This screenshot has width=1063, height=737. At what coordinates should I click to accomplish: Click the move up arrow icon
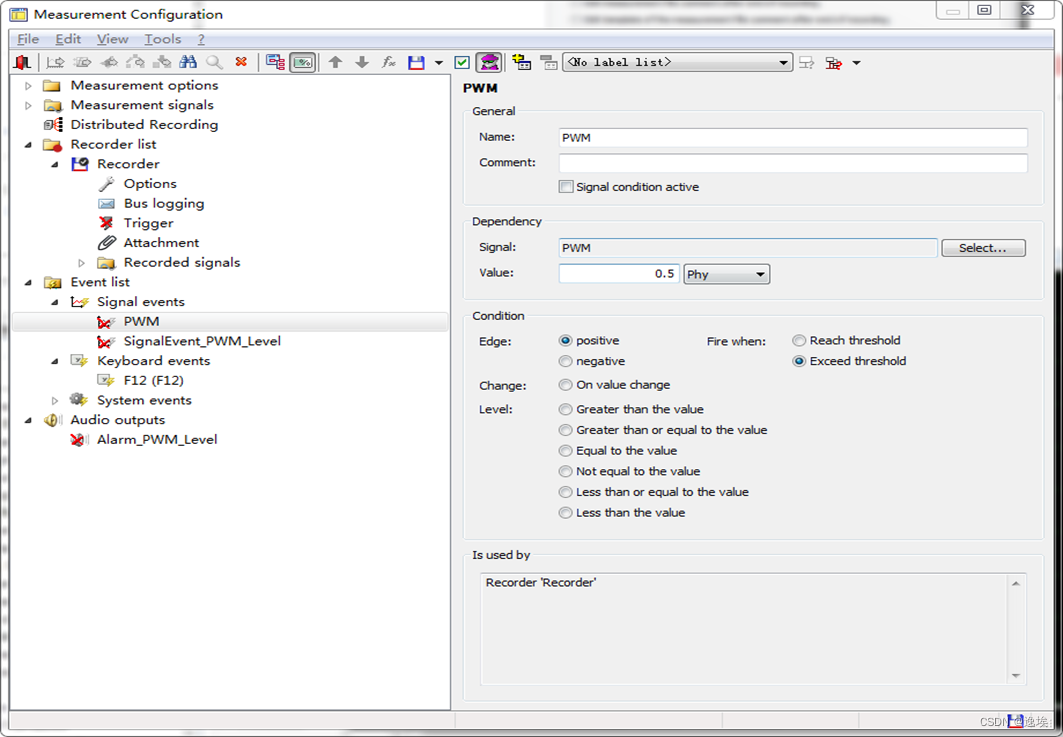[335, 62]
